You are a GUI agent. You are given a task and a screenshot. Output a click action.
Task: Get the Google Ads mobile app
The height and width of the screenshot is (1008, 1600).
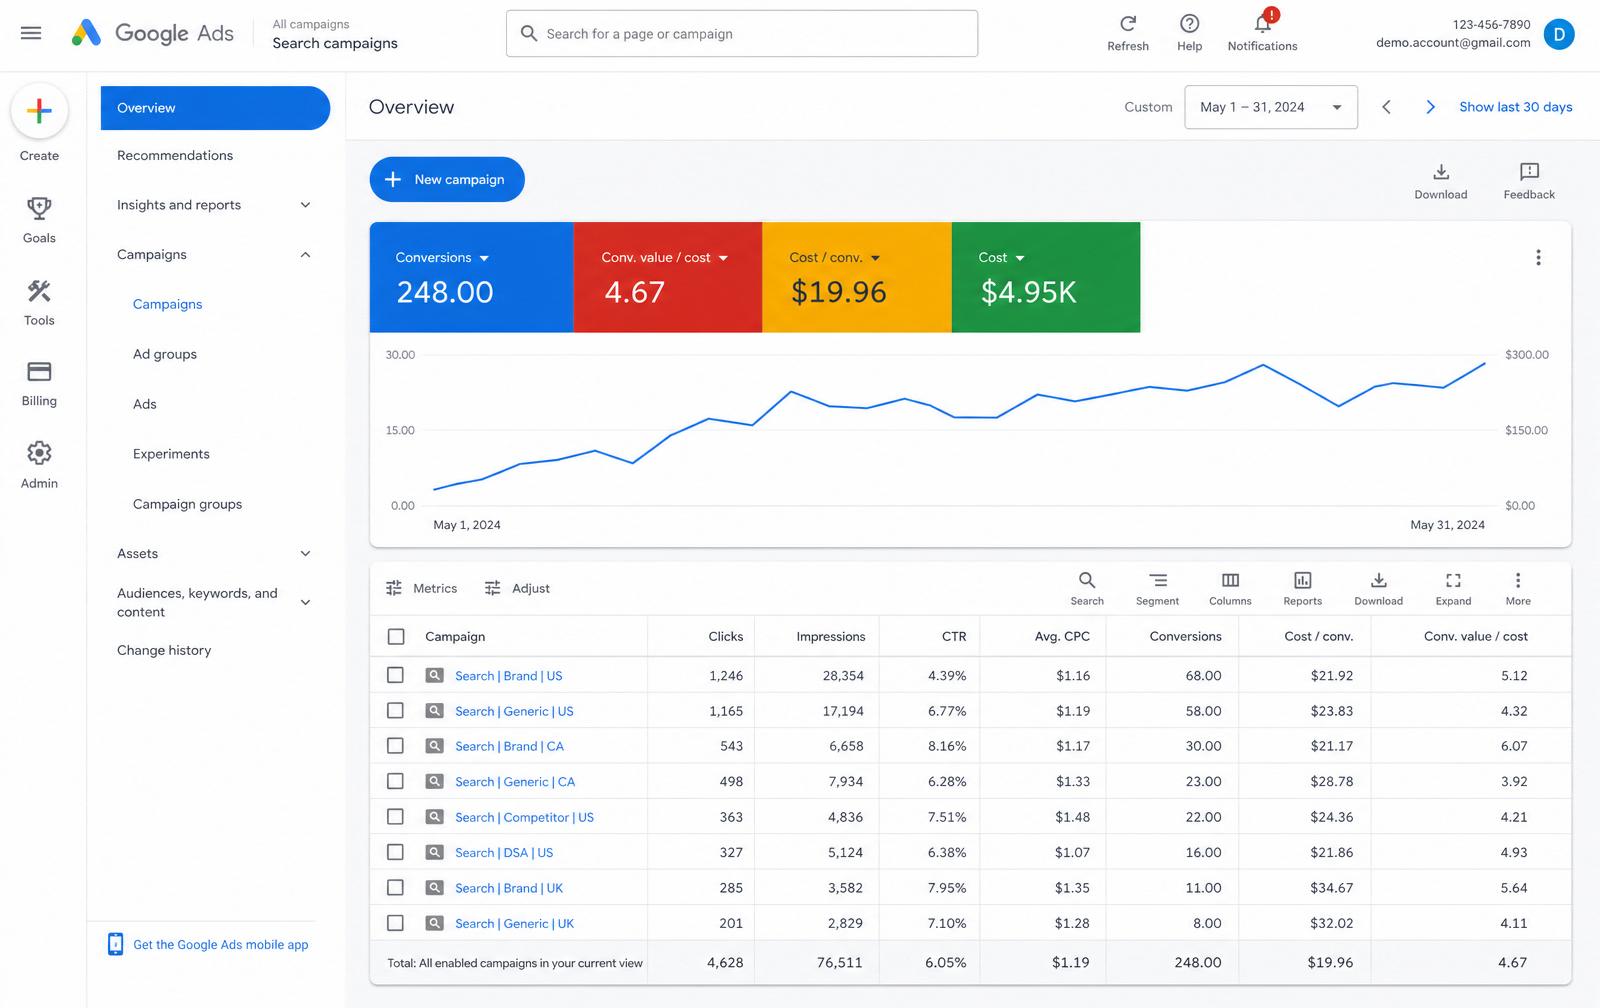(x=208, y=944)
